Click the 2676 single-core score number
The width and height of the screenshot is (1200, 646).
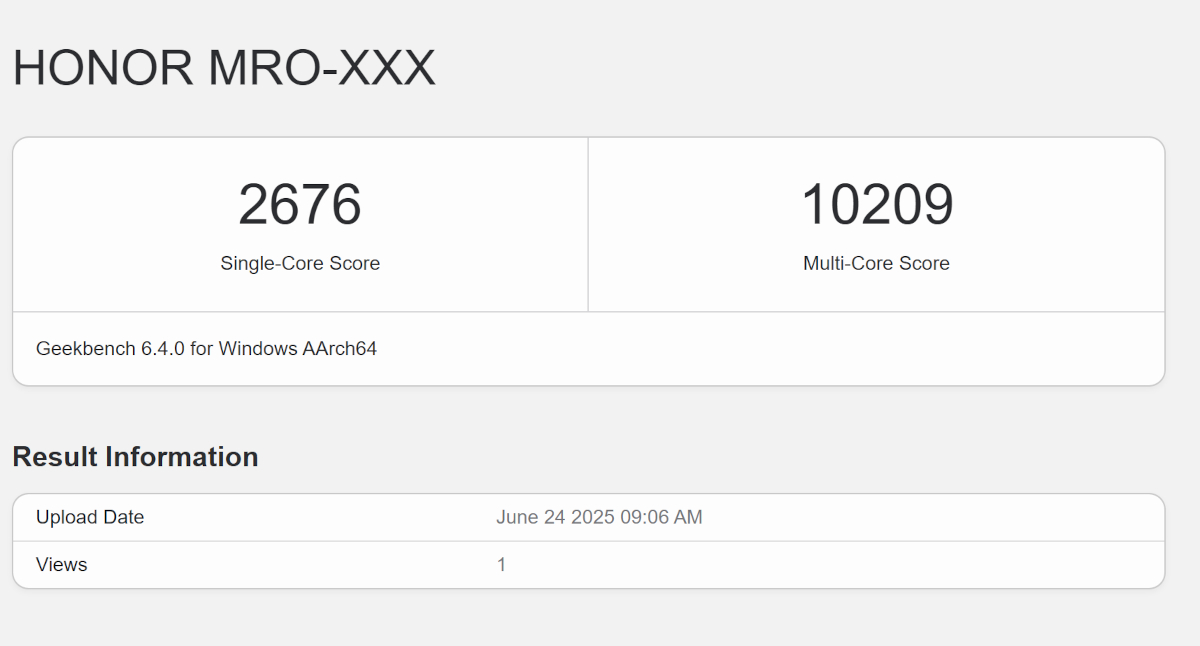point(300,204)
